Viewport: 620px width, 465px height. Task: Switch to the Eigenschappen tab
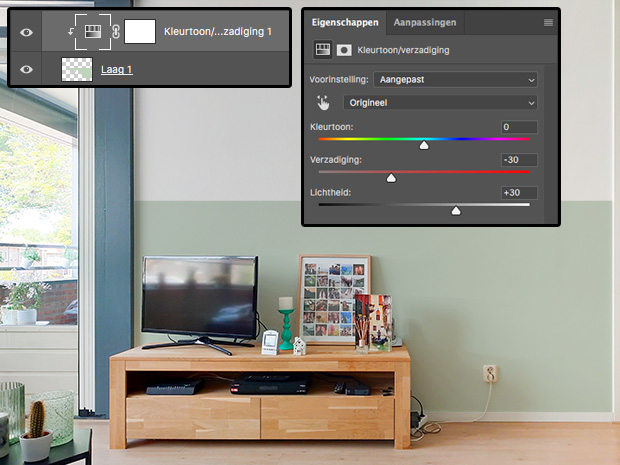pos(345,23)
